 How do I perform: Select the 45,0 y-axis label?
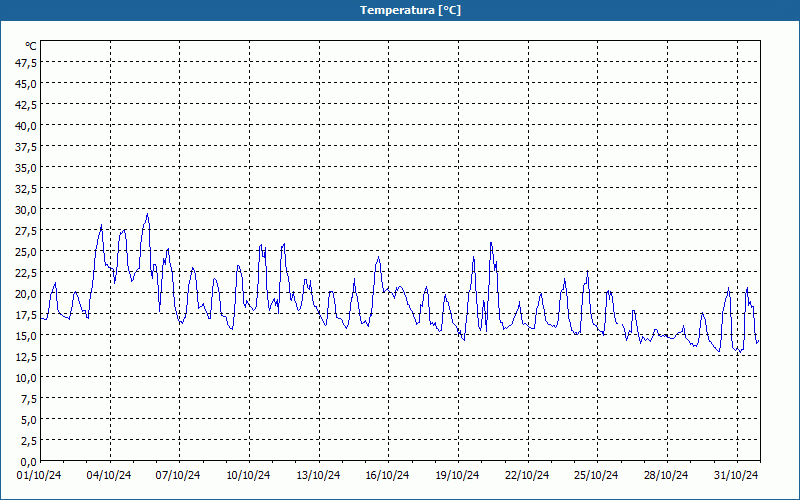click(27, 84)
